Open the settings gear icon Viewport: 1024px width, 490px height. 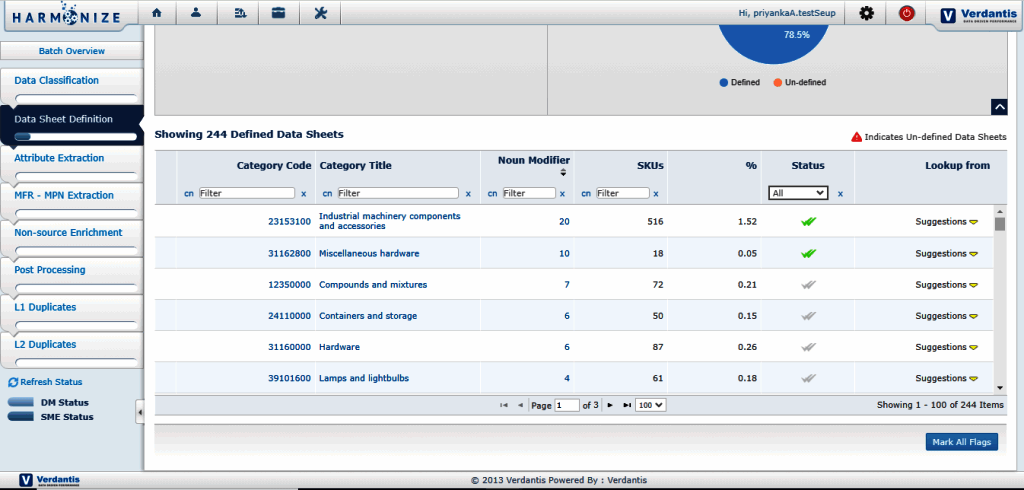point(866,13)
